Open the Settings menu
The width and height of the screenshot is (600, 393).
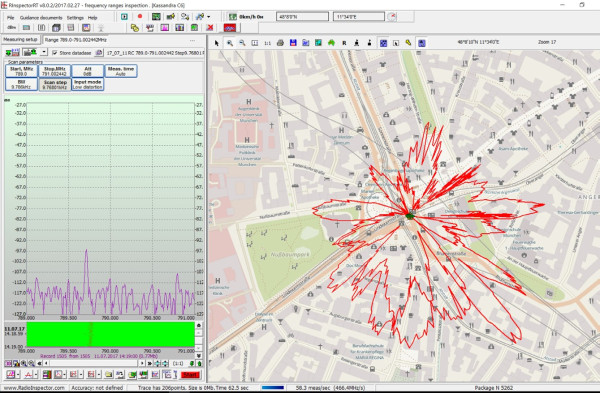[x=75, y=18]
